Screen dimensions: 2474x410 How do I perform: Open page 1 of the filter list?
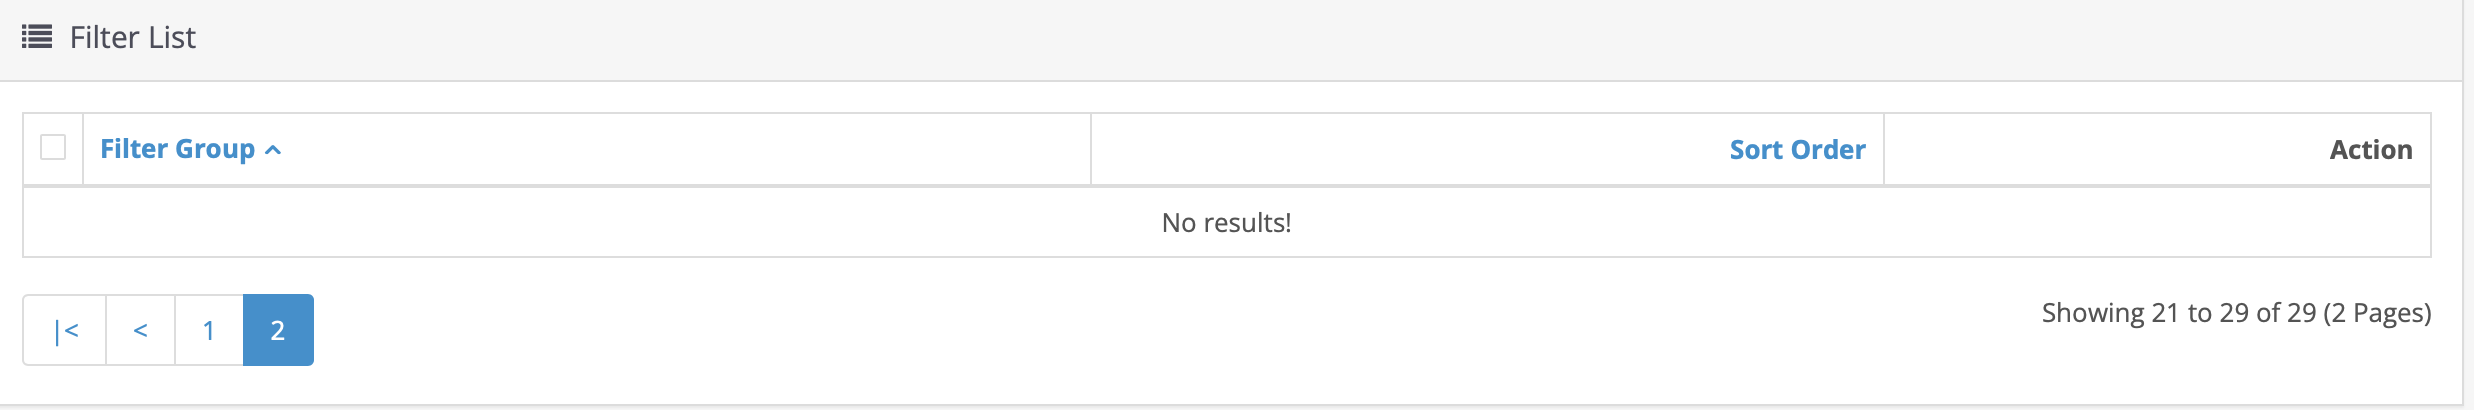tap(209, 330)
